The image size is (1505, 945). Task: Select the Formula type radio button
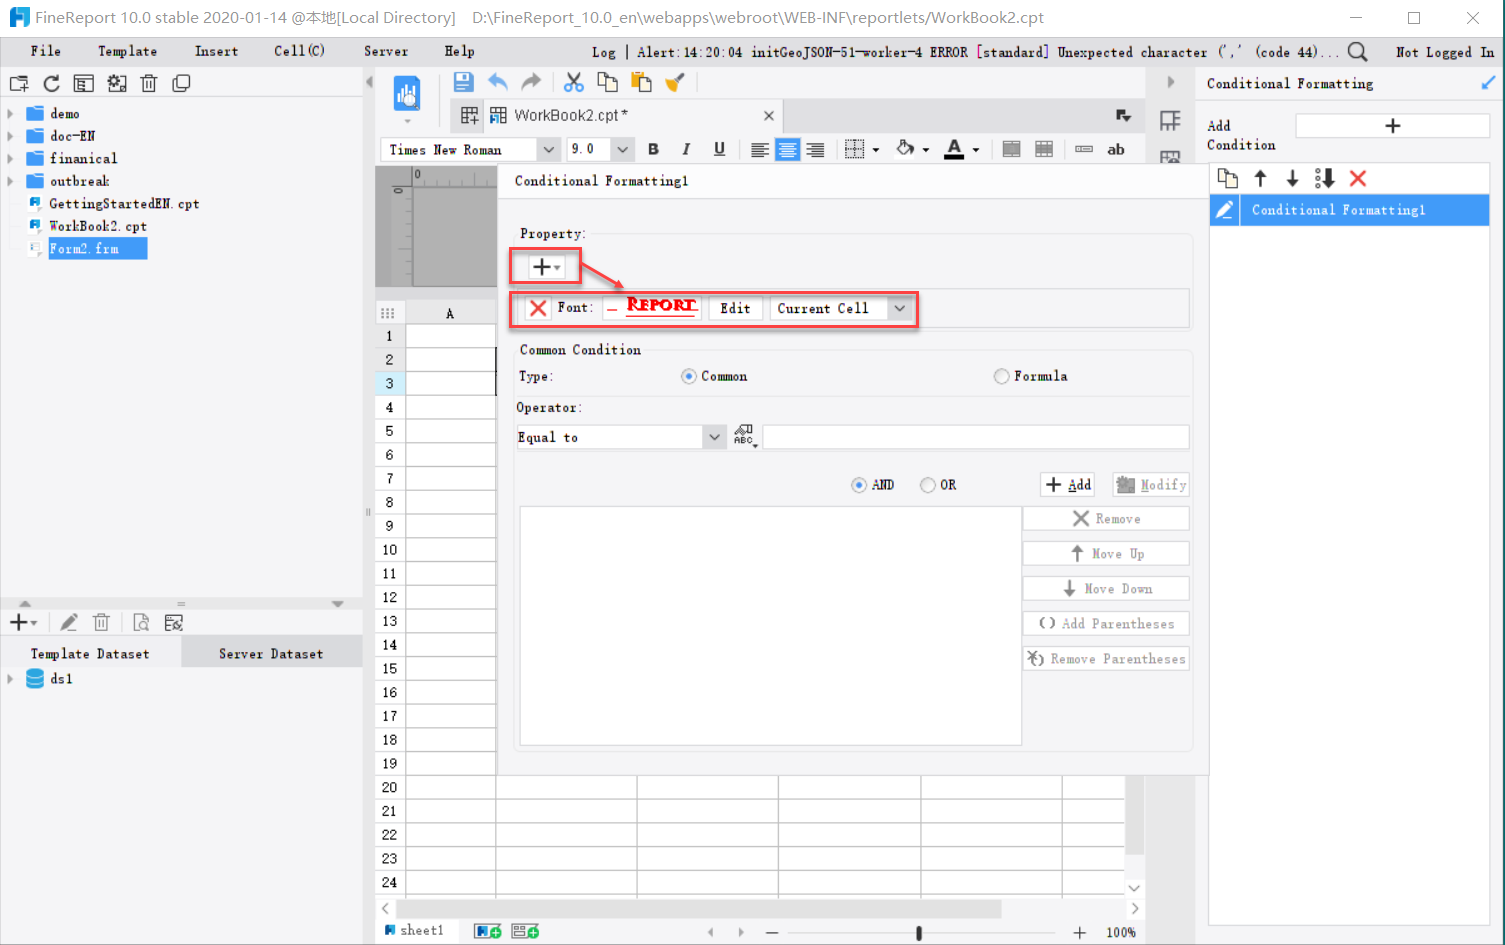tap(1001, 376)
